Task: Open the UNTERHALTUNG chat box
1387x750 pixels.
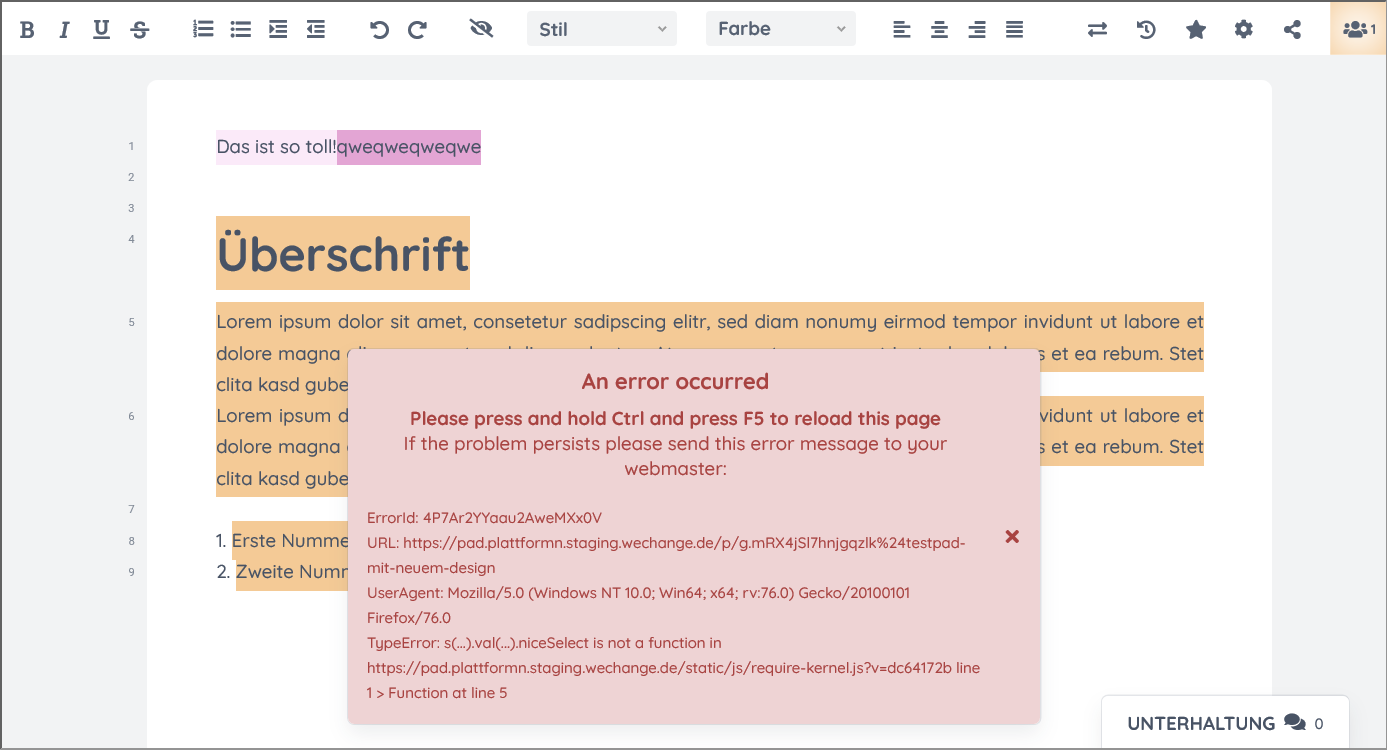Action: point(1225,723)
